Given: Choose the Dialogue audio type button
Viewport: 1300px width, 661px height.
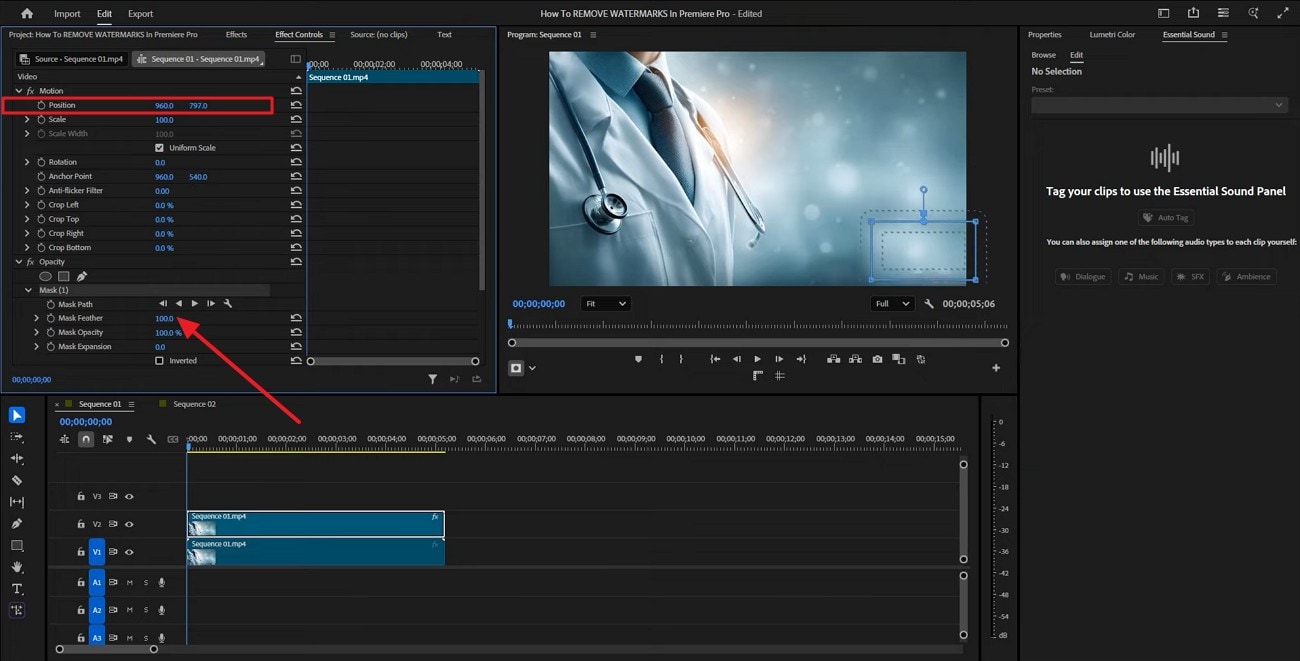Looking at the screenshot, I should pyautogui.click(x=1083, y=277).
